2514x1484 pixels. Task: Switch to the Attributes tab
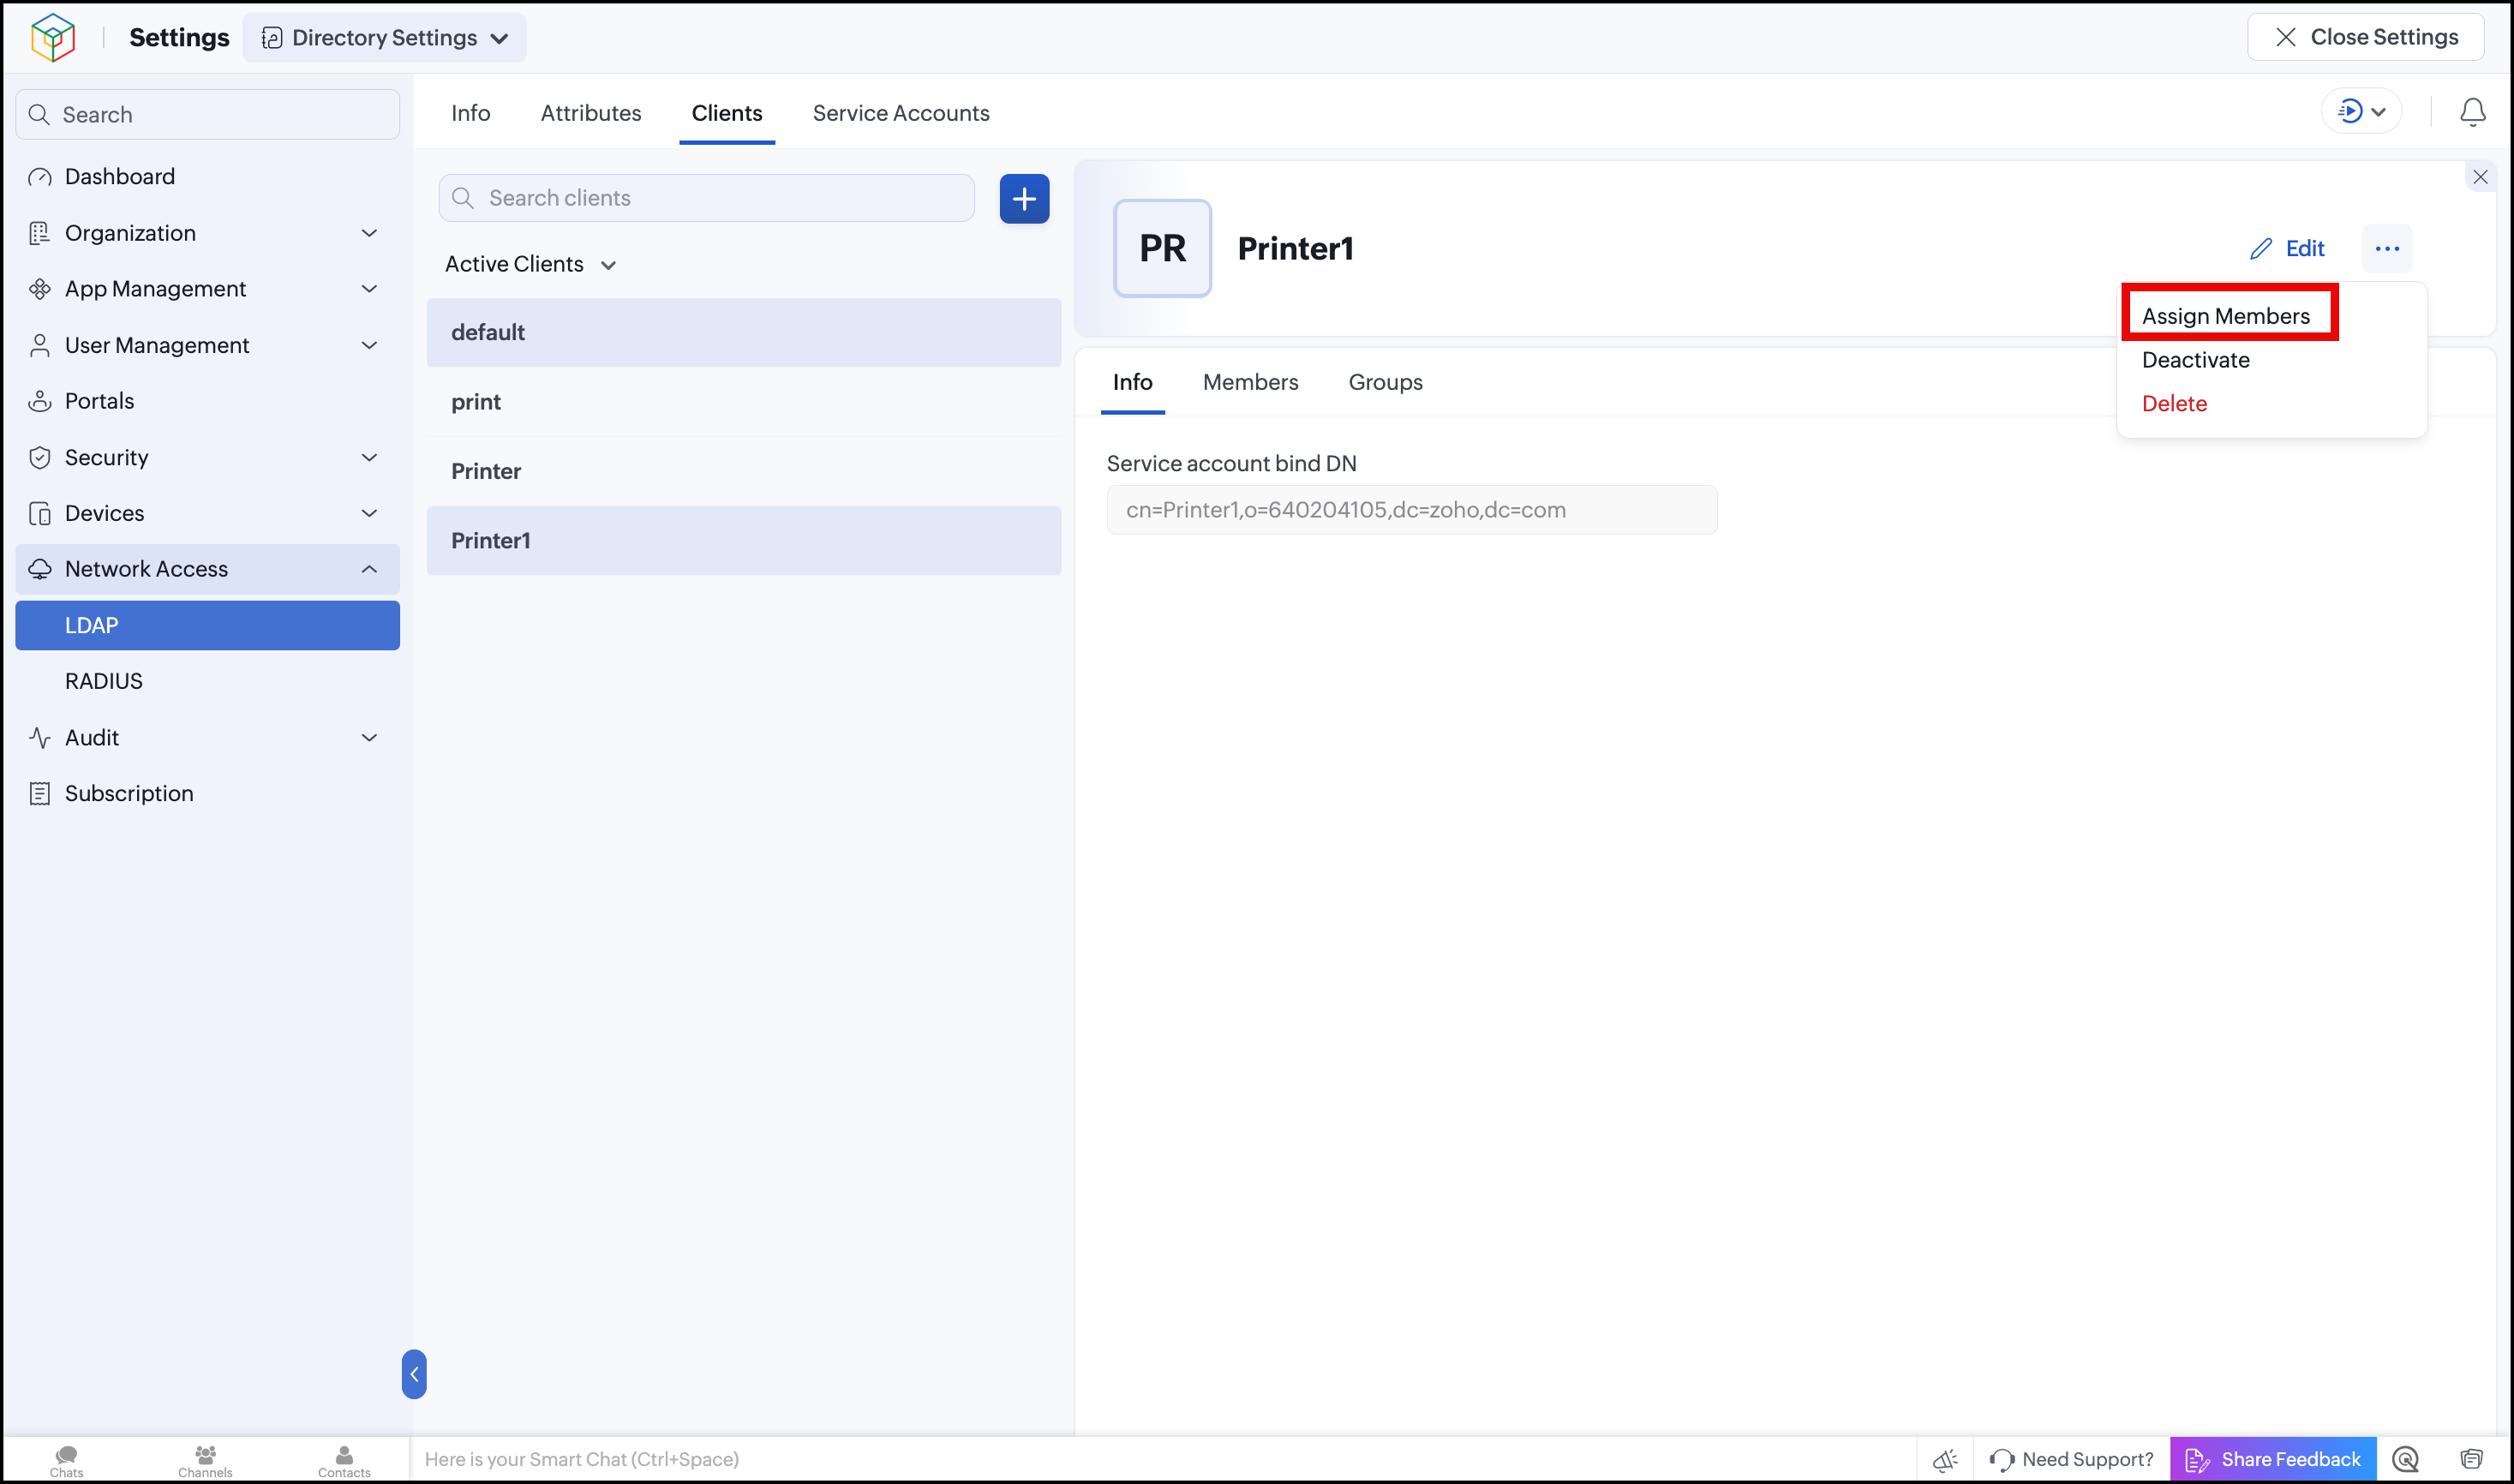coord(591,113)
